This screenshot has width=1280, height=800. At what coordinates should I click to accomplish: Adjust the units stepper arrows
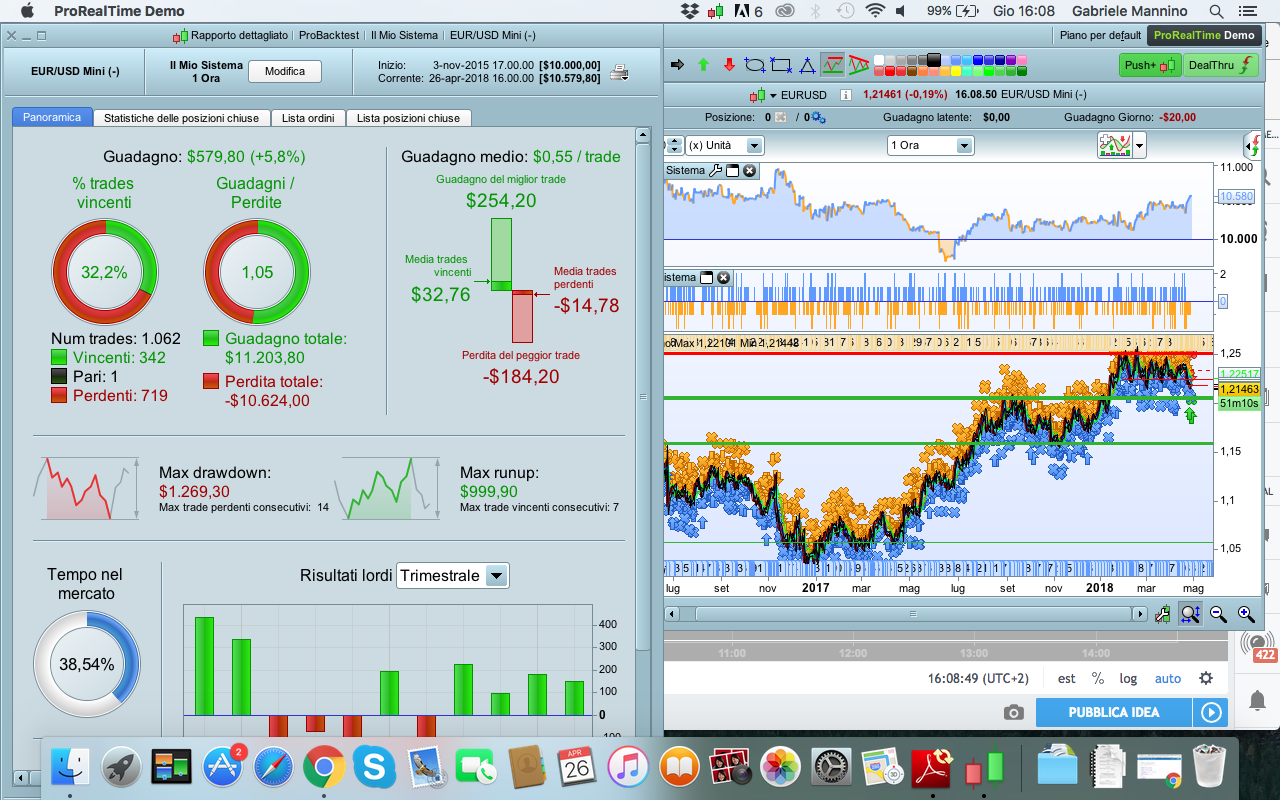point(674,145)
